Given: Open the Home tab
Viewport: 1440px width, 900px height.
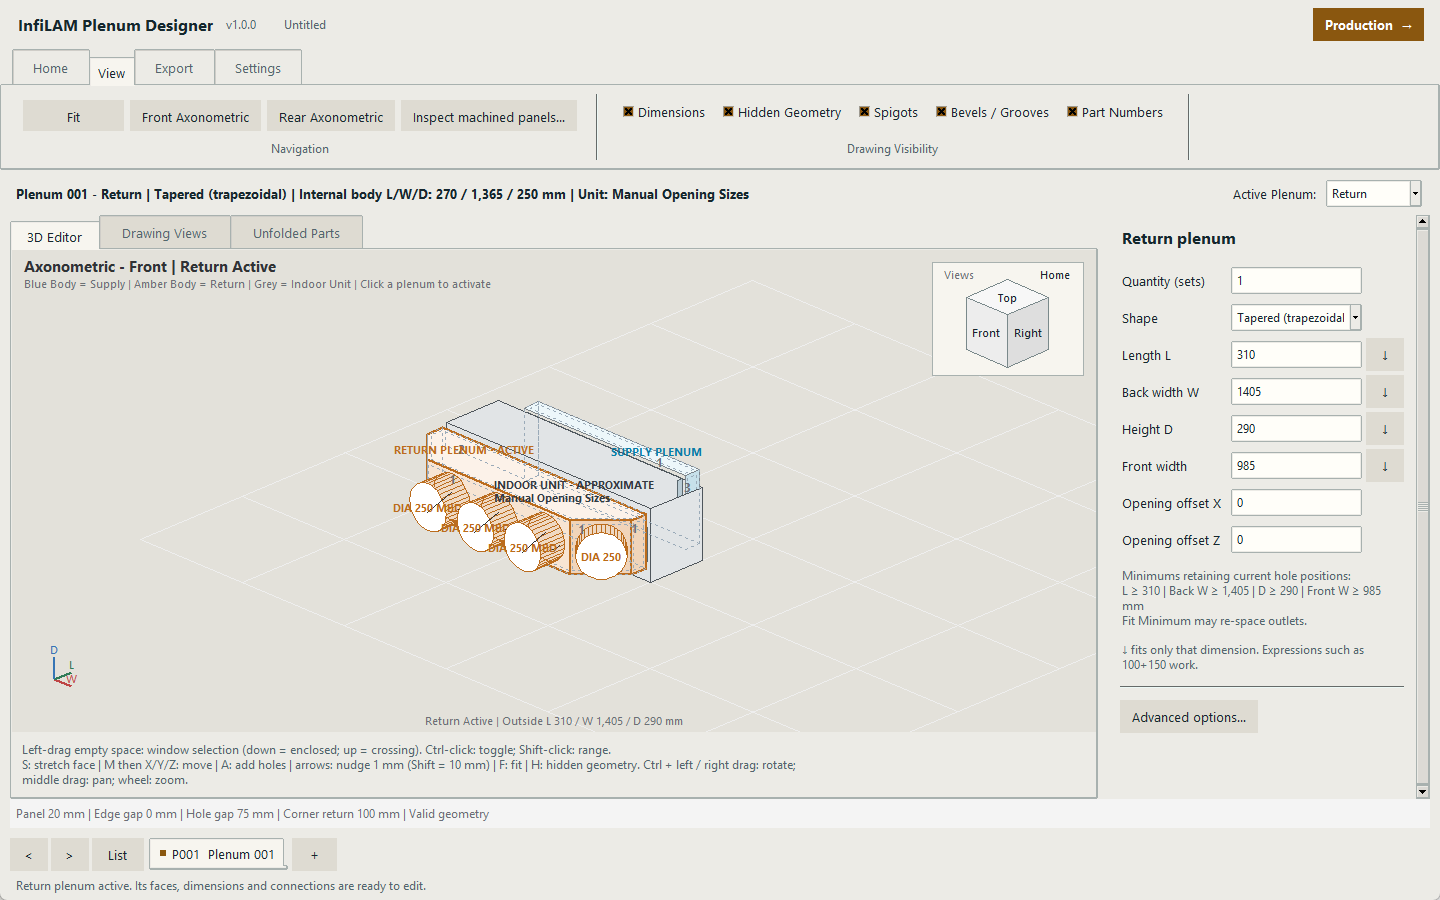Looking at the screenshot, I should [51, 68].
